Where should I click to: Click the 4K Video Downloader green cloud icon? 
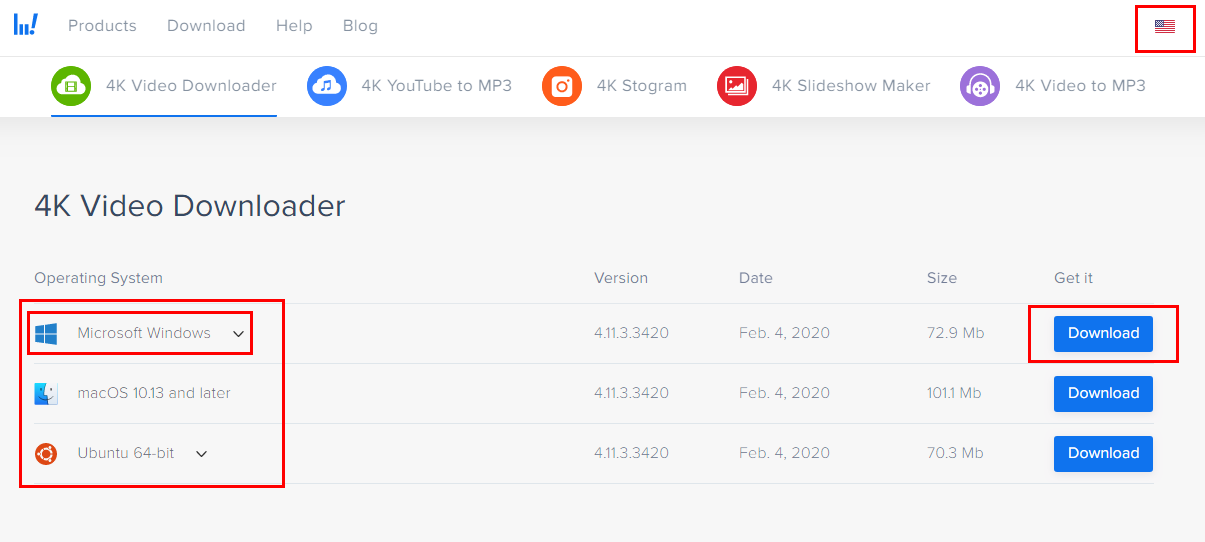(x=71, y=86)
